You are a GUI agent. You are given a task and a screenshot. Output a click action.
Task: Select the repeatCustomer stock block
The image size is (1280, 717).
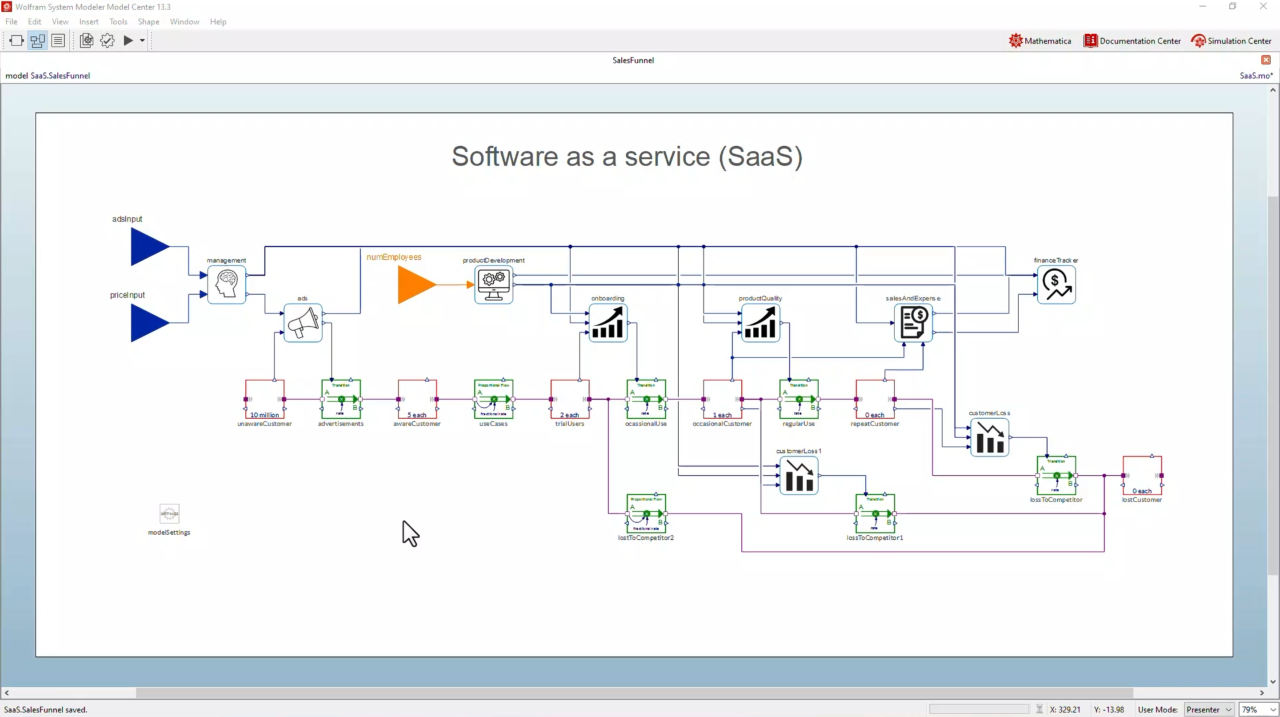(875, 399)
